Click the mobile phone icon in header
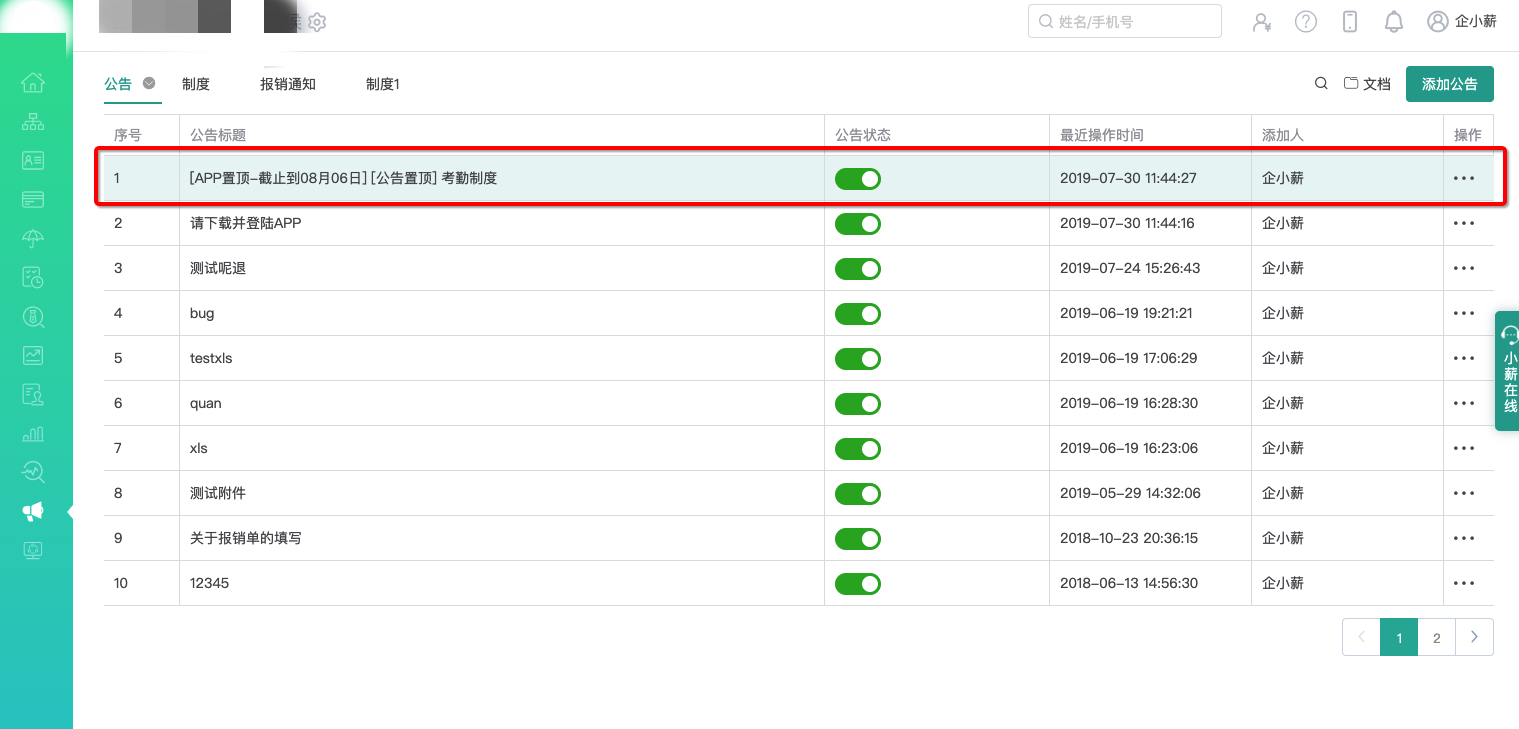 pyautogui.click(x=1349, y=21)
